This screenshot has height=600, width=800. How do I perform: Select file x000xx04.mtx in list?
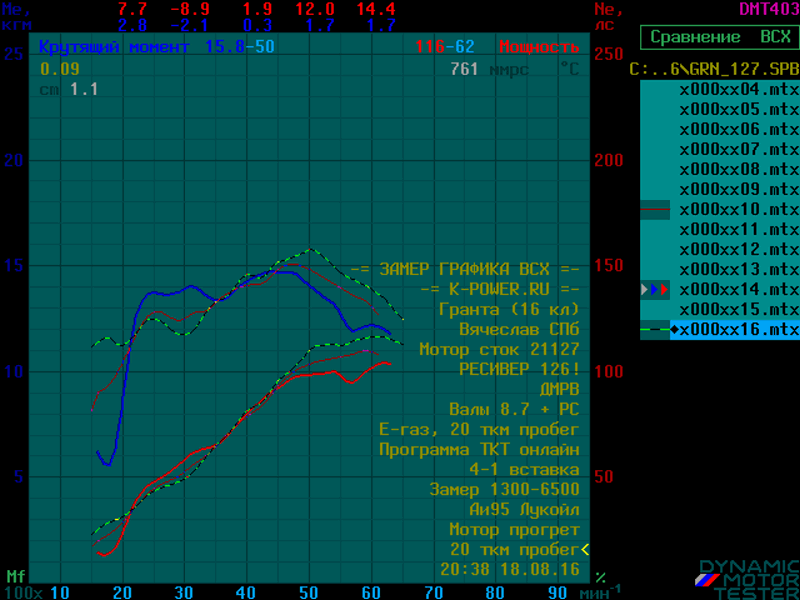click(x=739, y=90)
